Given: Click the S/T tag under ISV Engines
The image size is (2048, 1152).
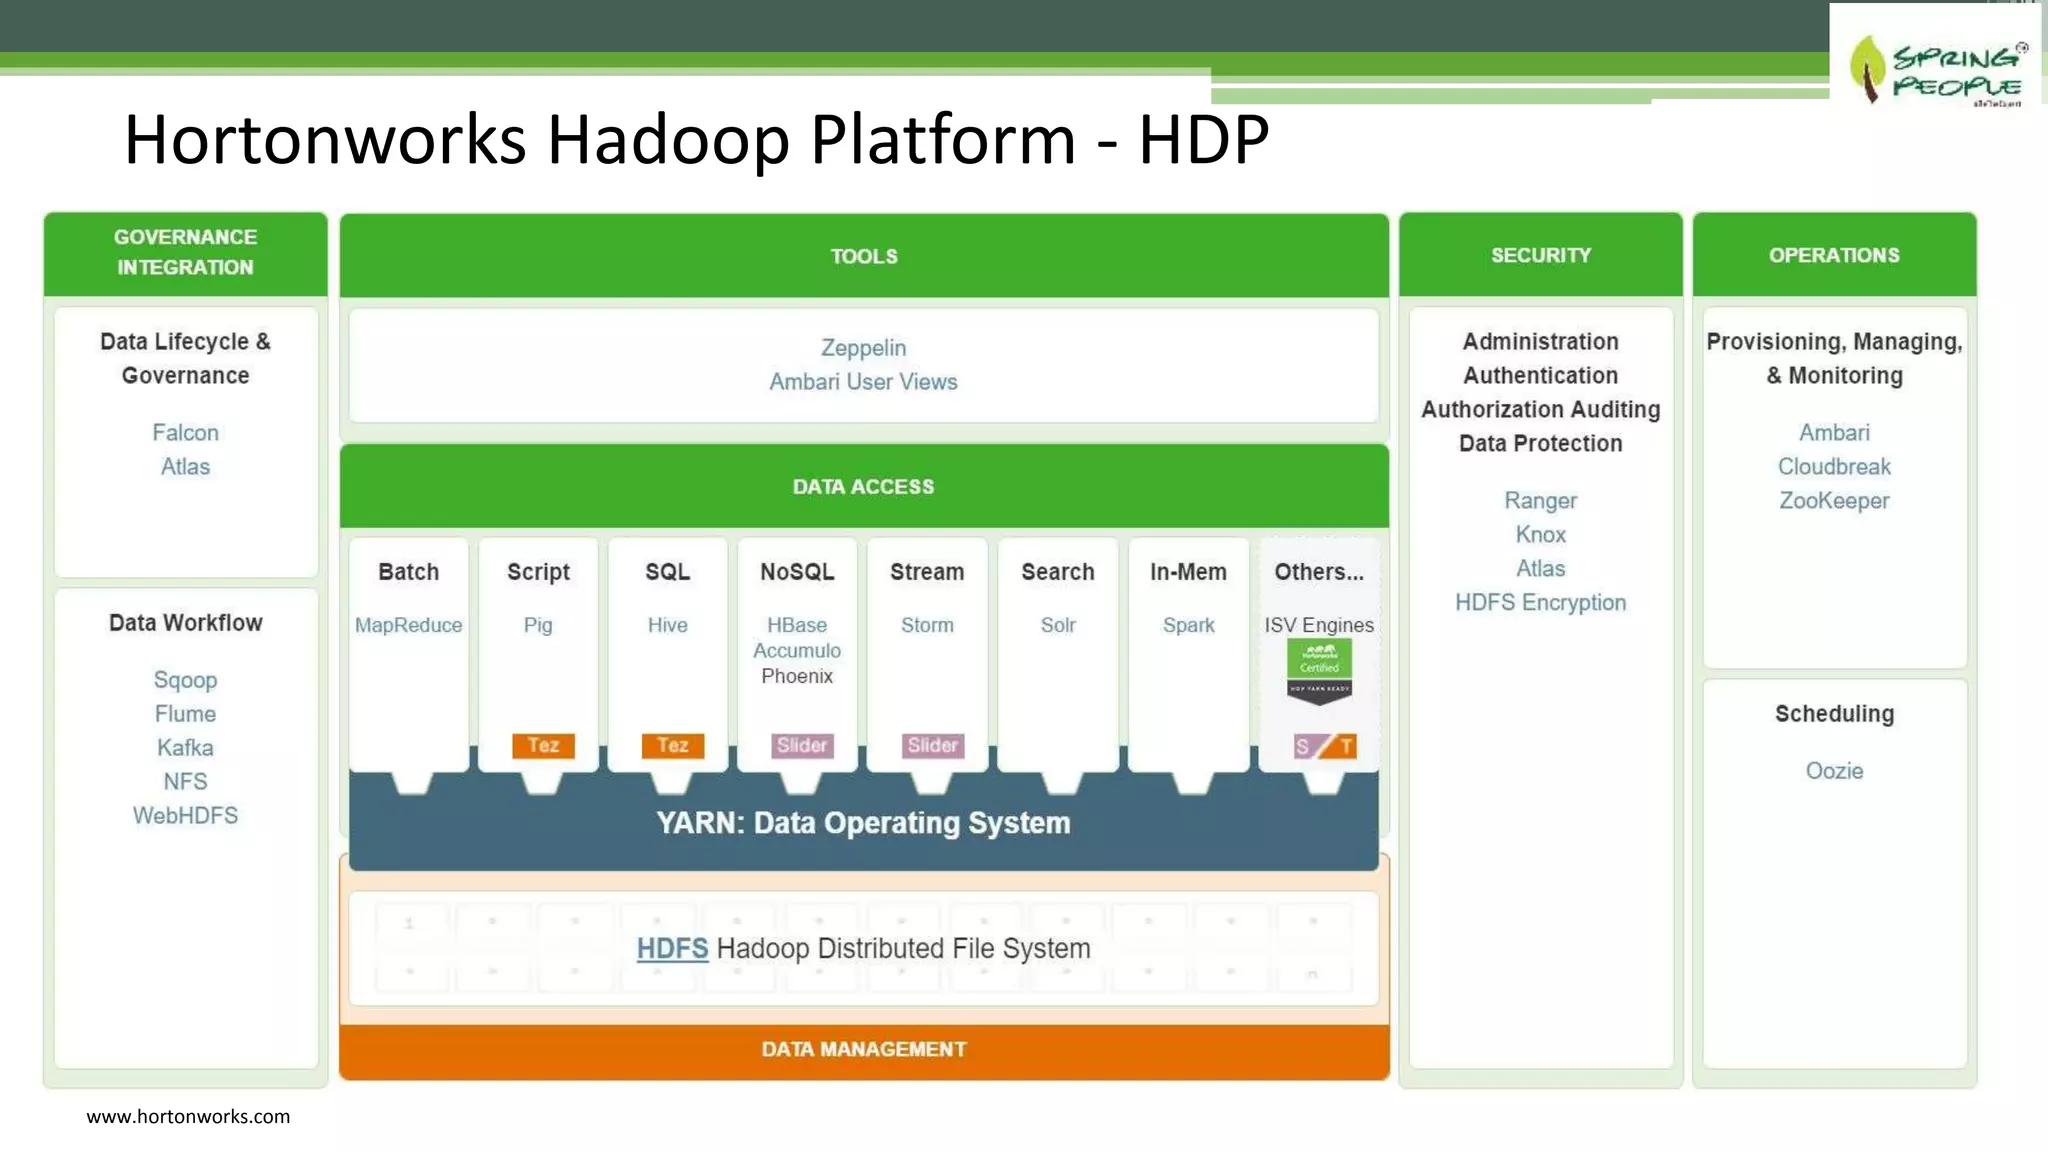Looking at the screenshot, I should point(1325,746).
